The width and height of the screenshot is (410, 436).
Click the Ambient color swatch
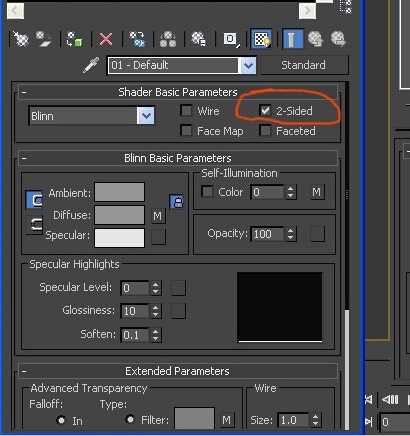(119, 192)
